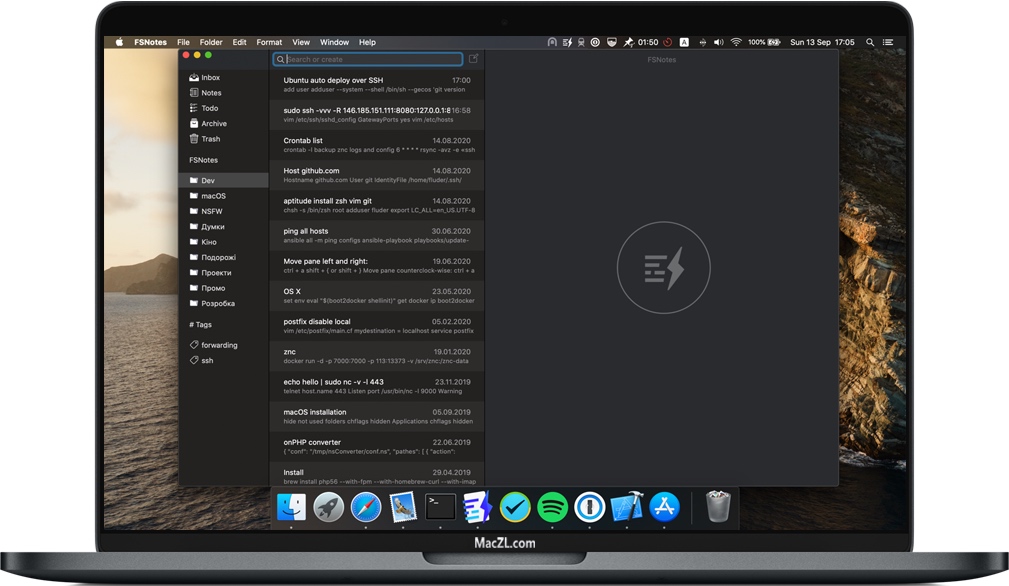Viewport: 1009px width, 586px height.
Task: Open the Todo section
Action: pos(206,108)
